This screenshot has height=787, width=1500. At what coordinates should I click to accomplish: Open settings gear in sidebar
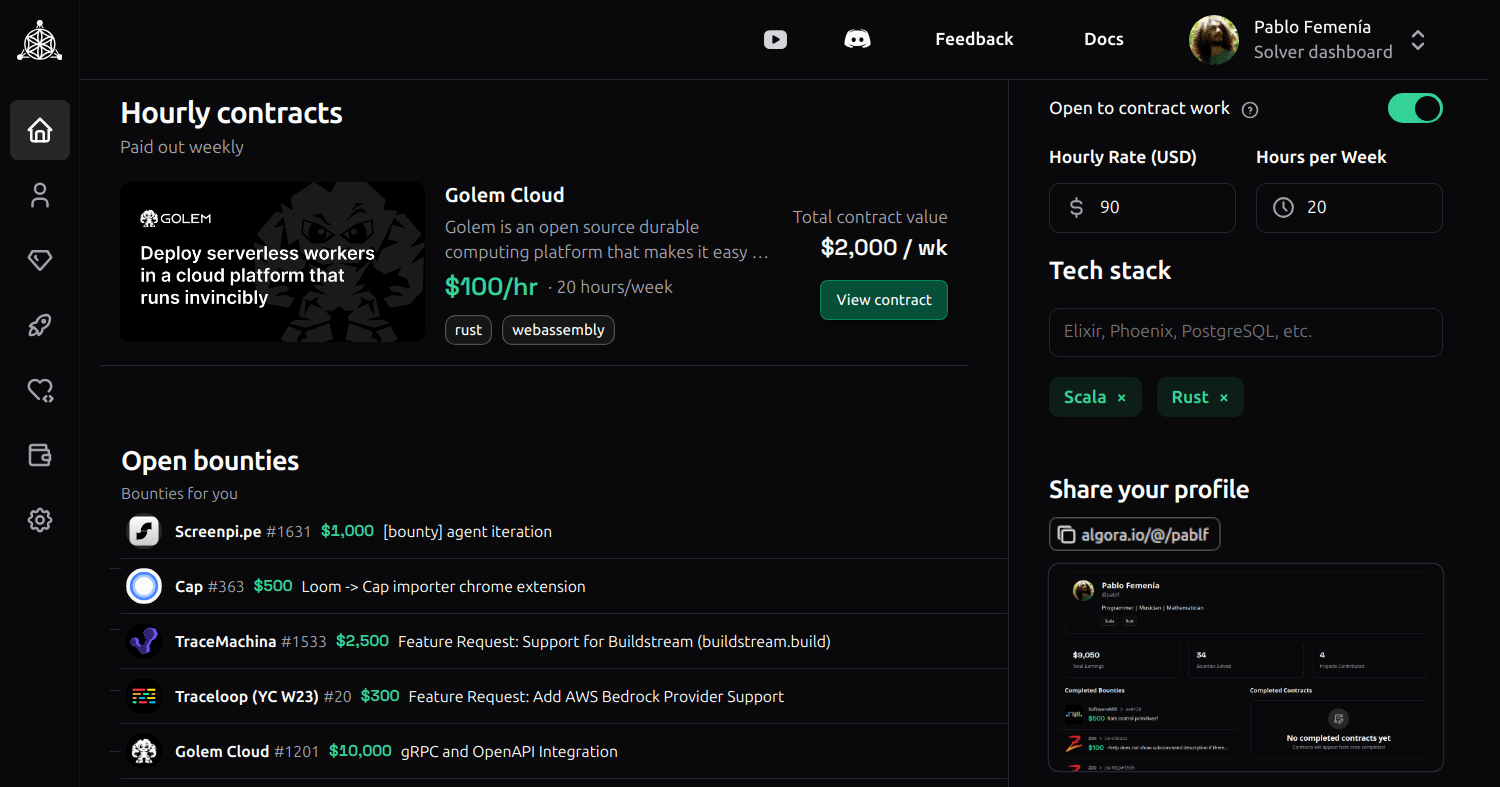coord(40,520)
